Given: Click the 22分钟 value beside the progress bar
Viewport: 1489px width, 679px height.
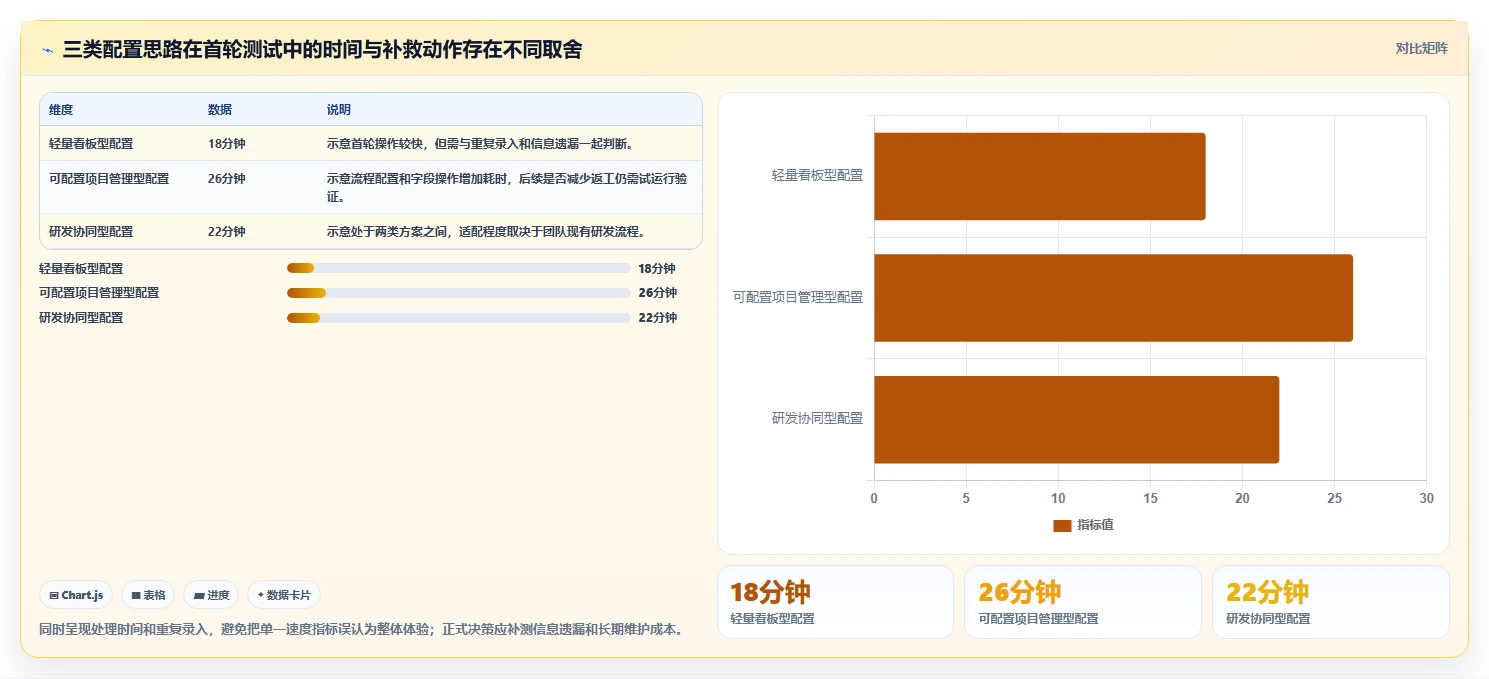Looking at the screenshot, I should 657,318.
